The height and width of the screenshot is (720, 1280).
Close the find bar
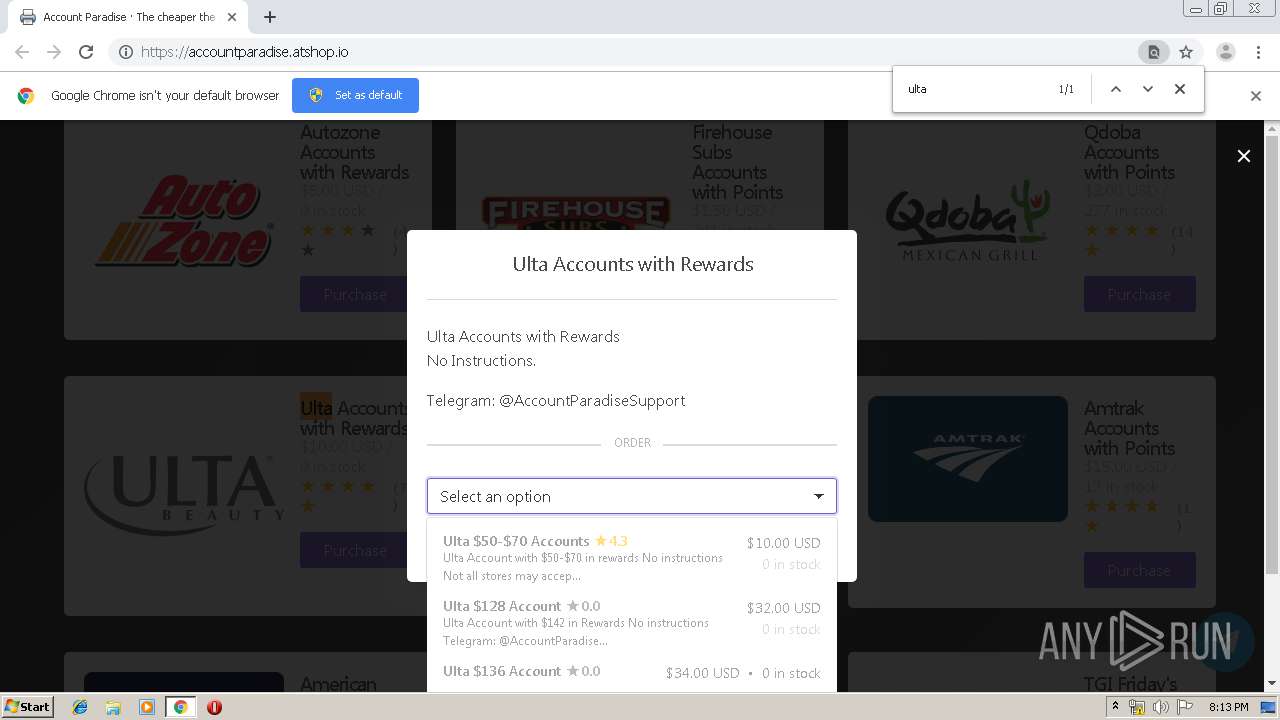click(x=1180, y=89)
